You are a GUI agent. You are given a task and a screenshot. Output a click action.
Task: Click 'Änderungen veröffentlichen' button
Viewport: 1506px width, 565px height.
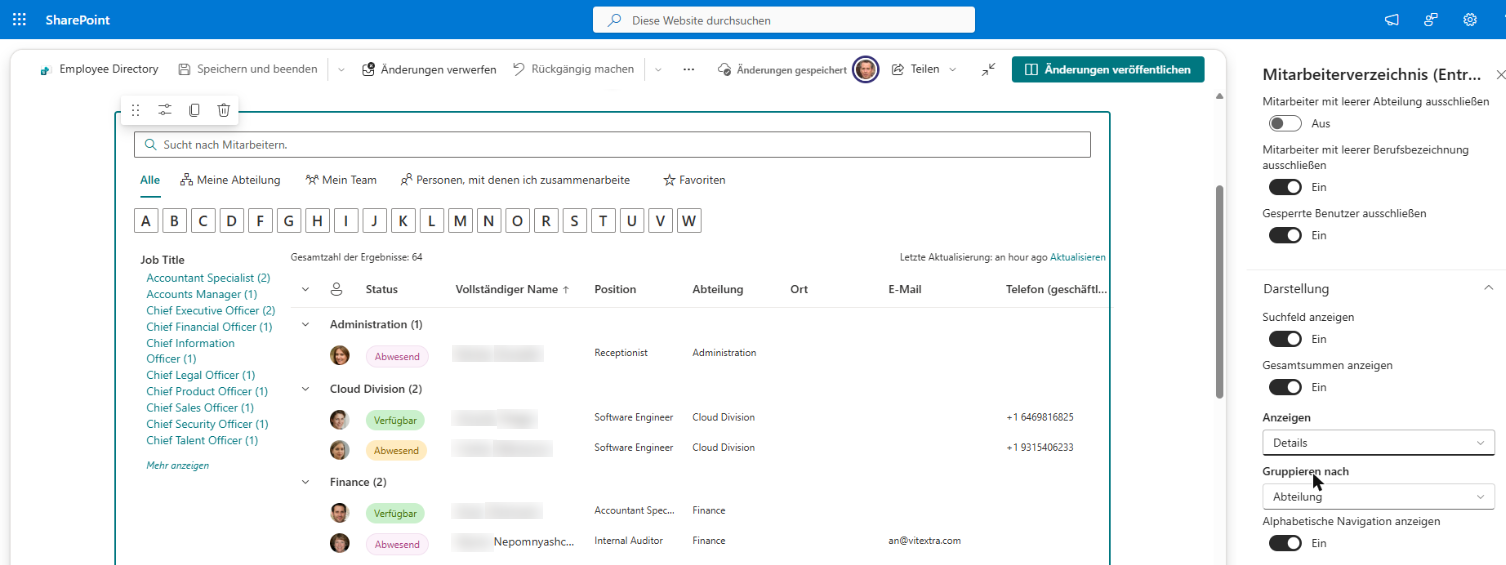pos(1108,69)
